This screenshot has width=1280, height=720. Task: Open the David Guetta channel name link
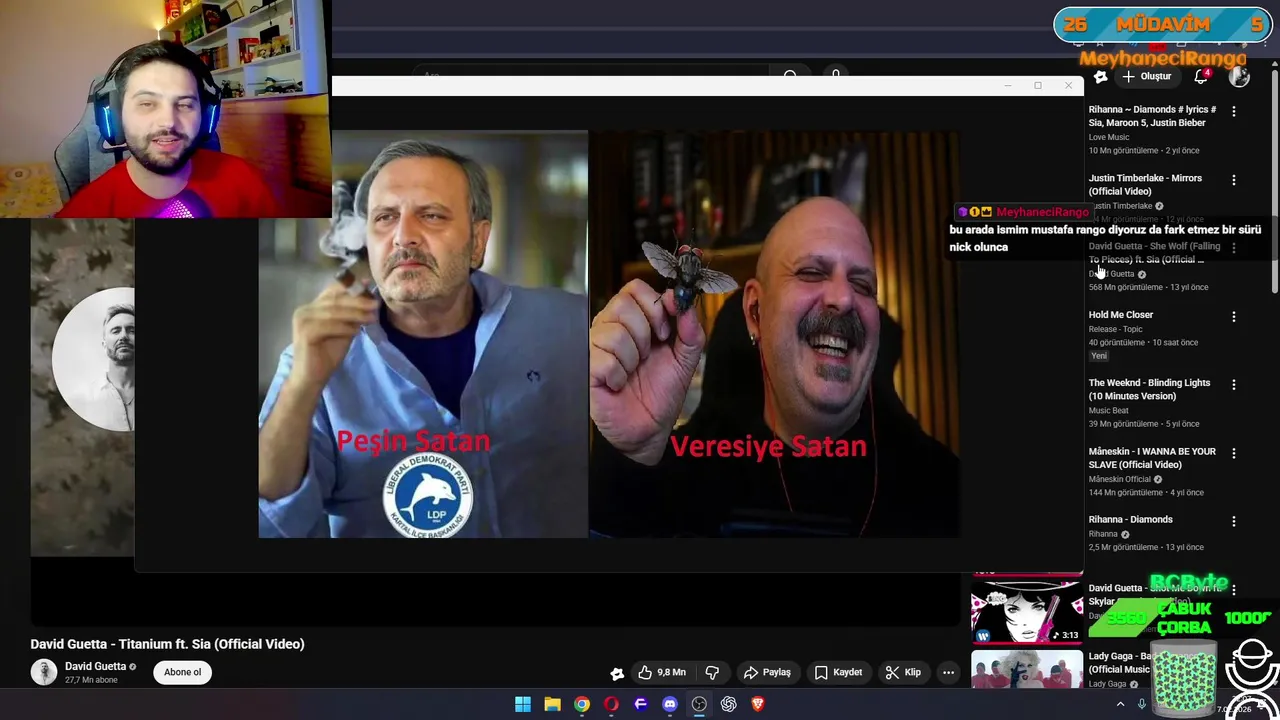coord(96,666)
